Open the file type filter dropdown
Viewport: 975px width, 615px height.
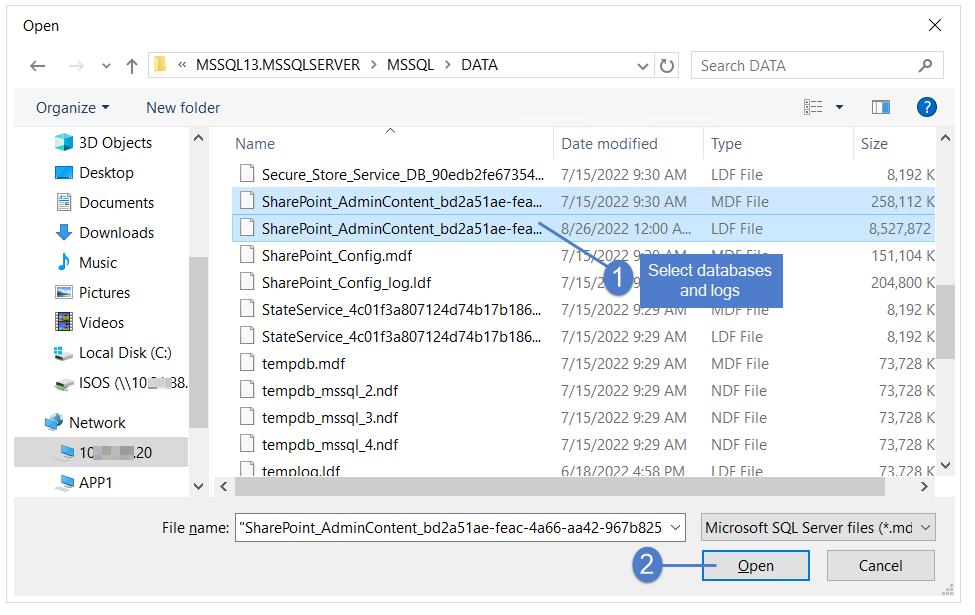818,527
